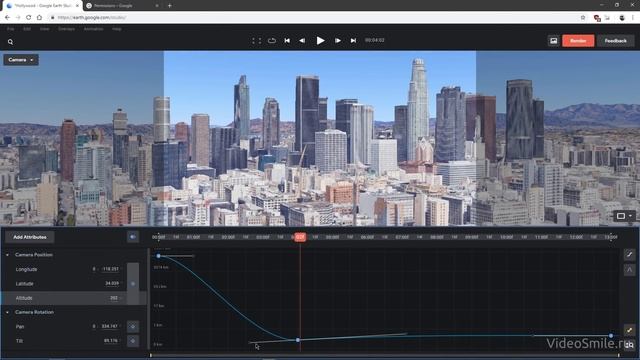Screen dimensions: 640x360
Task: Open the Chrome three-dot menu
Action: coord(633,18)
